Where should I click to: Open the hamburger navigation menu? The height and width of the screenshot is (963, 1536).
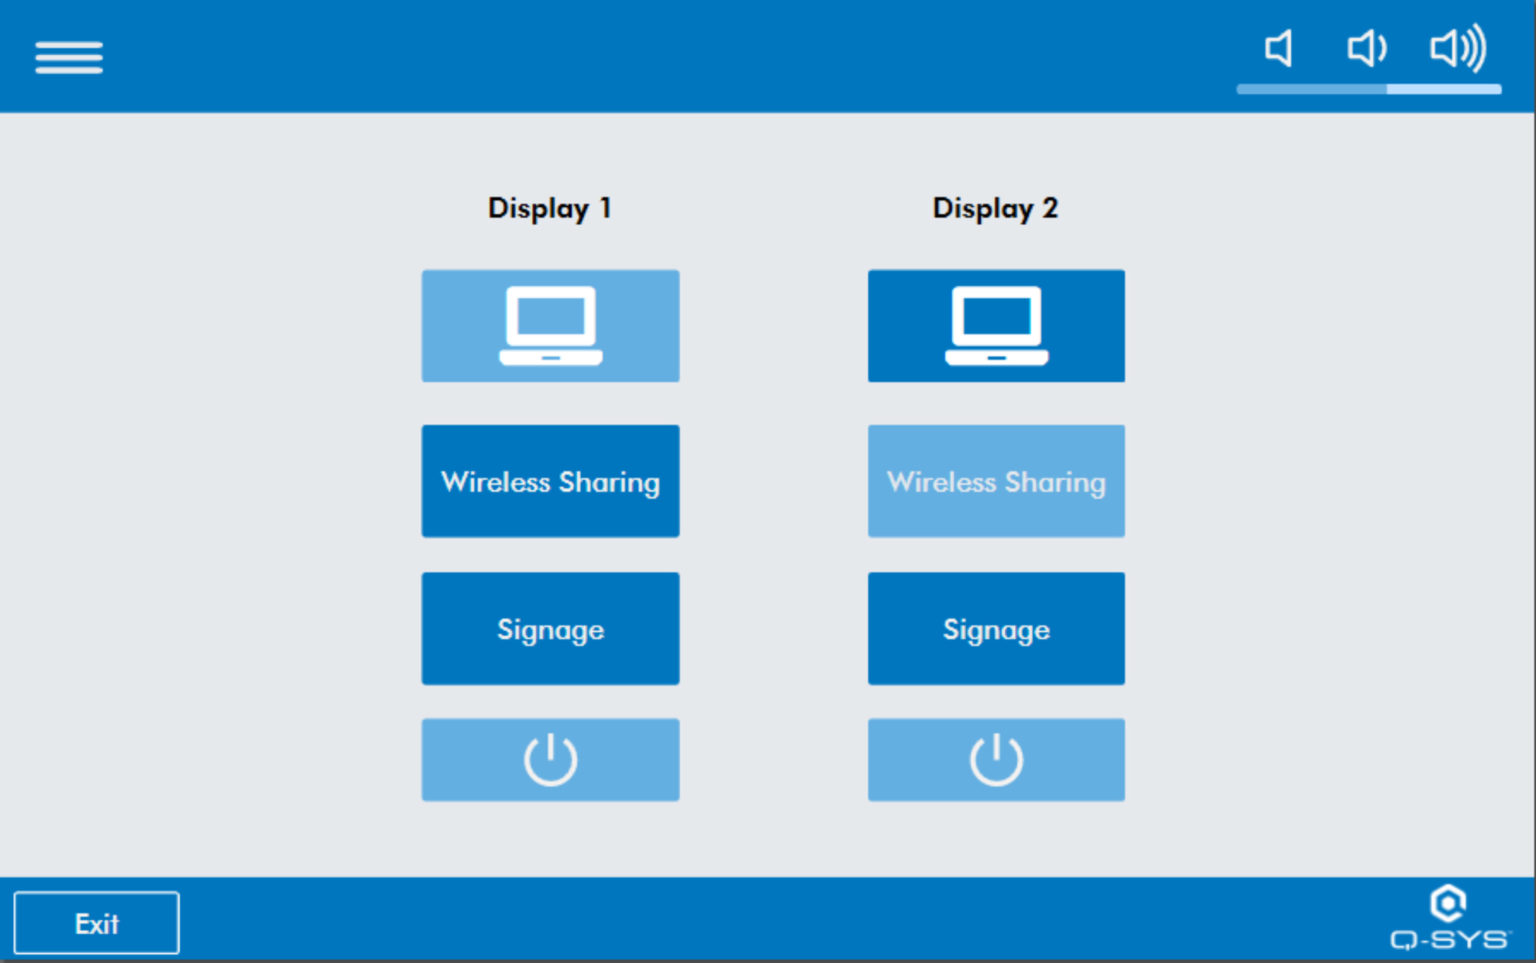(x=68, y=56)
